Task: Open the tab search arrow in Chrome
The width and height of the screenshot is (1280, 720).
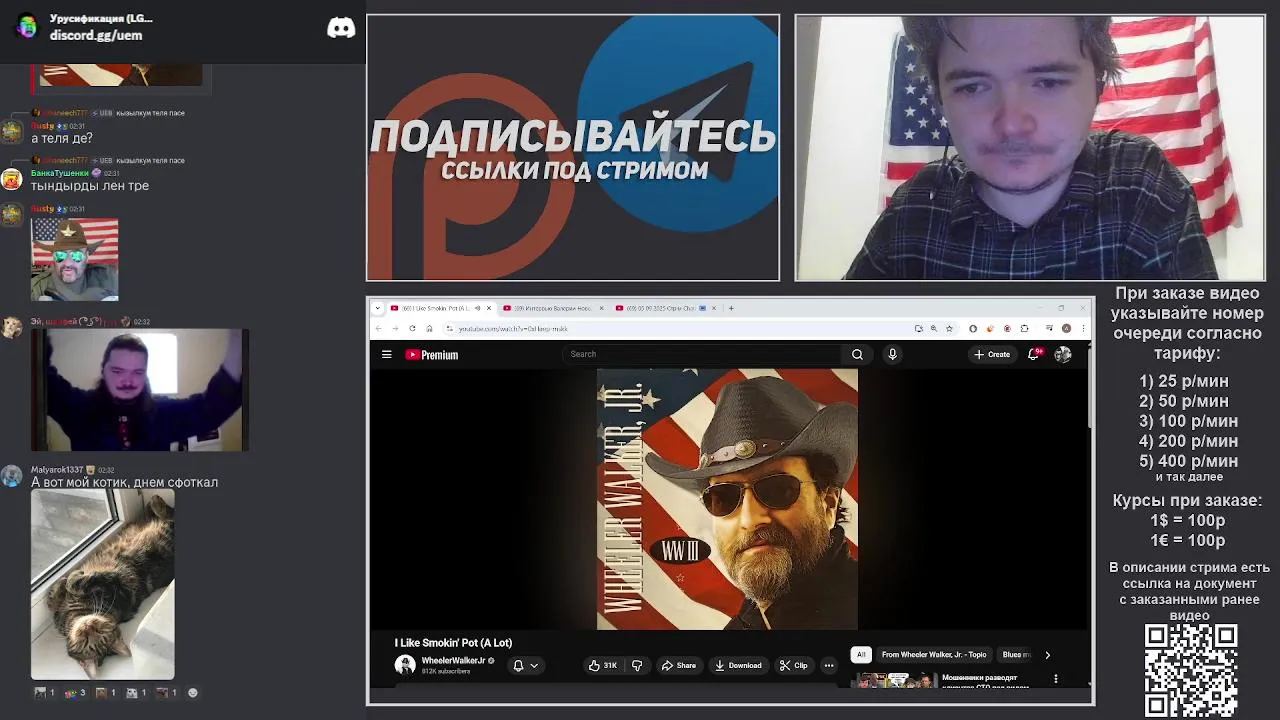Action: click(377, 308)
